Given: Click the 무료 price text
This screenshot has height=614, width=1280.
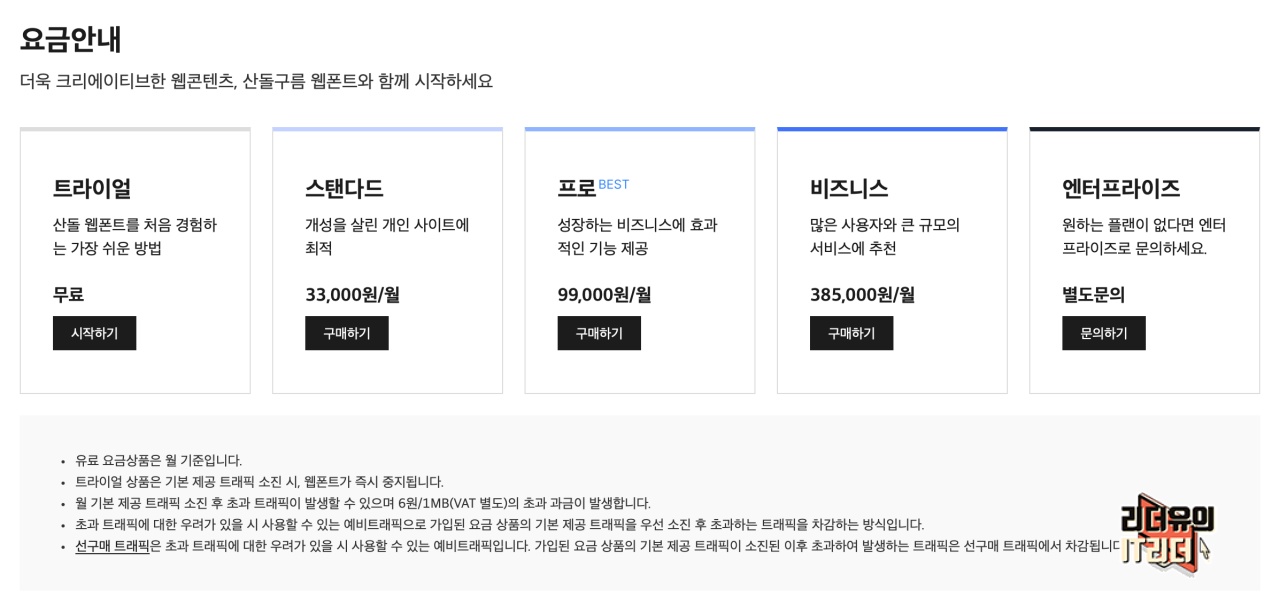Looking at the screenshot, I should (x=68, y=294).
